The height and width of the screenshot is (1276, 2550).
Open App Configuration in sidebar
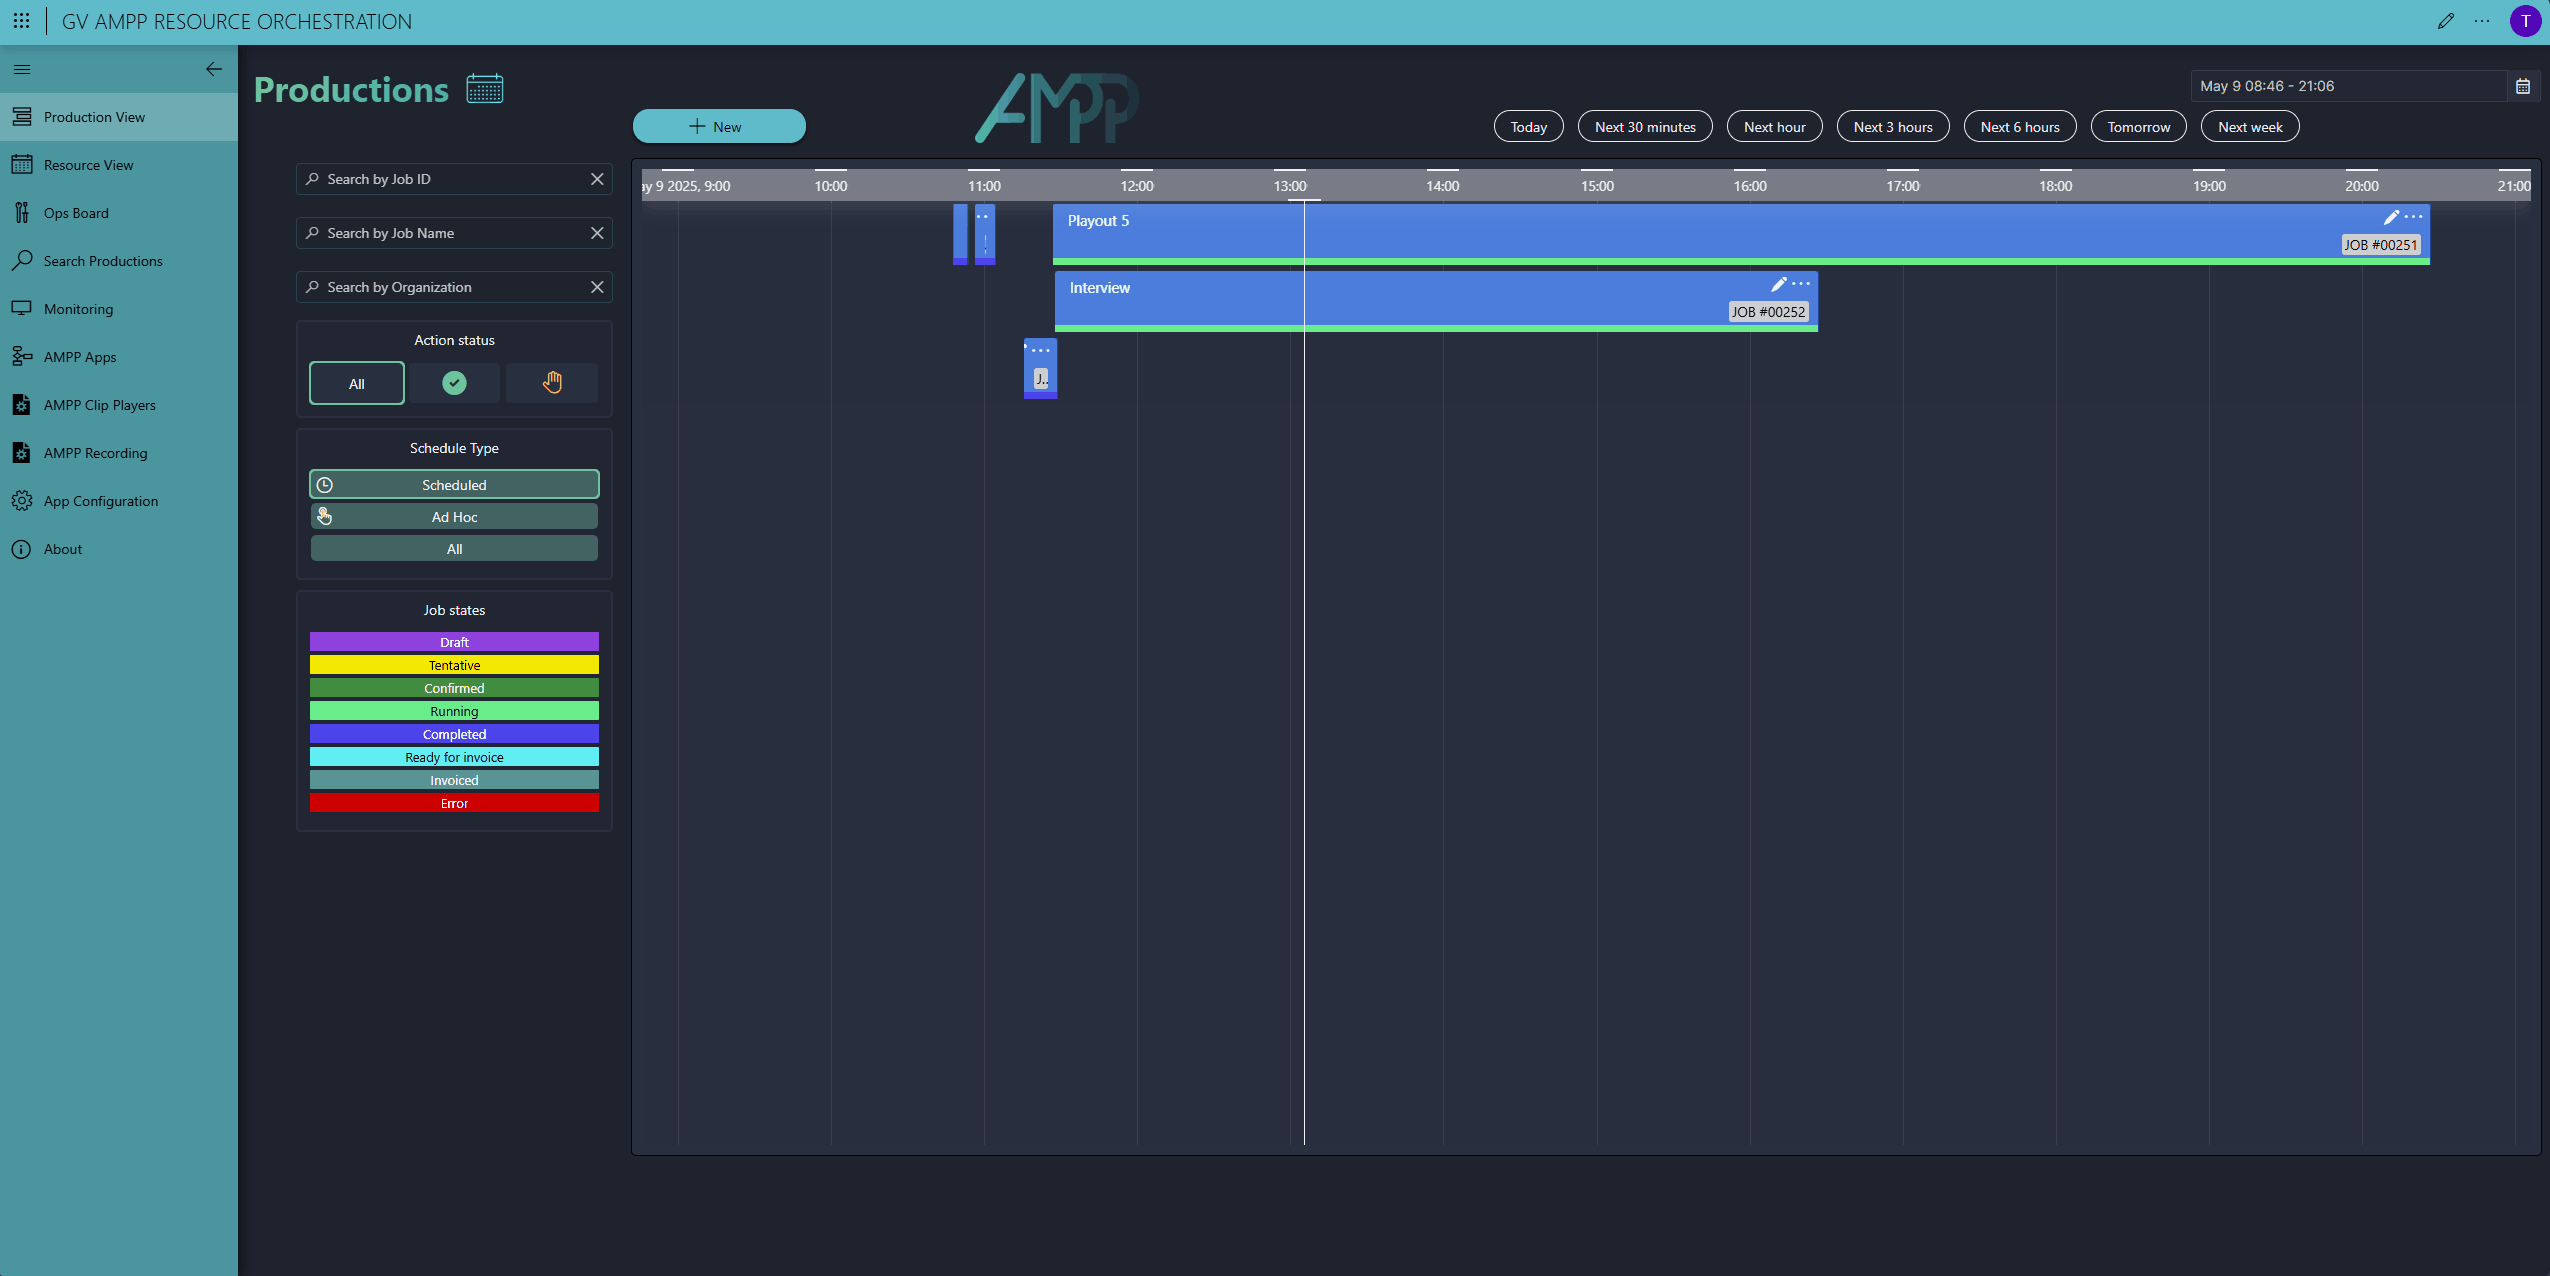point(119,501)
